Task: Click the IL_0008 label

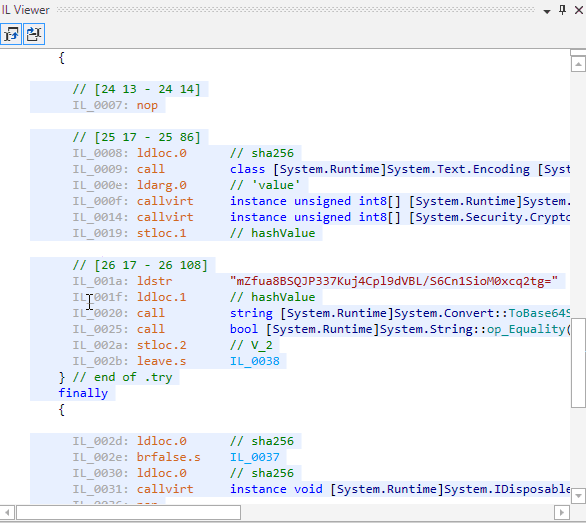Action: 100,153
